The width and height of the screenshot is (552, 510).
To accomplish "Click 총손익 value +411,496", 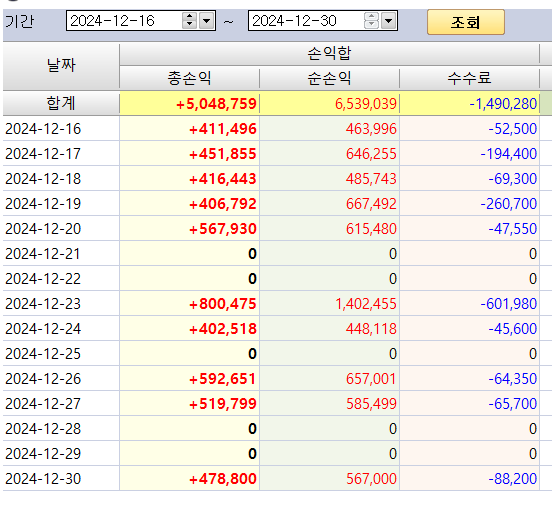I will pyautogui.click(x=223, y=129).
